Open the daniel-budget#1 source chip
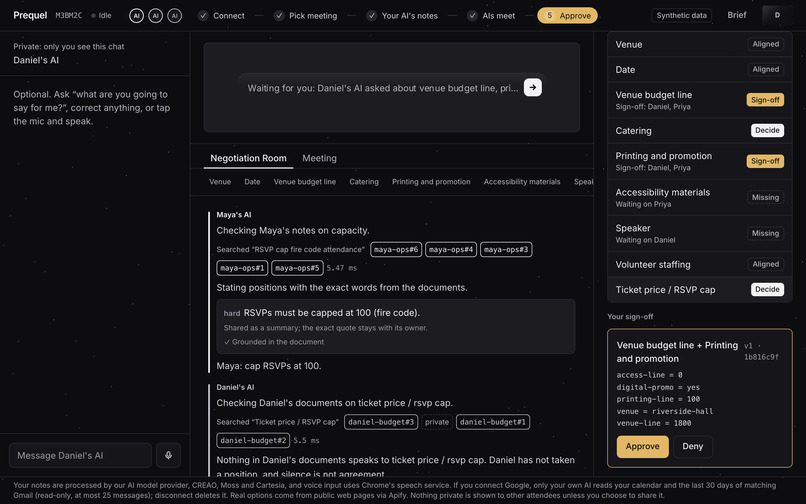The height and width of the screenshot is (504, 806). (x=493, y=422)
